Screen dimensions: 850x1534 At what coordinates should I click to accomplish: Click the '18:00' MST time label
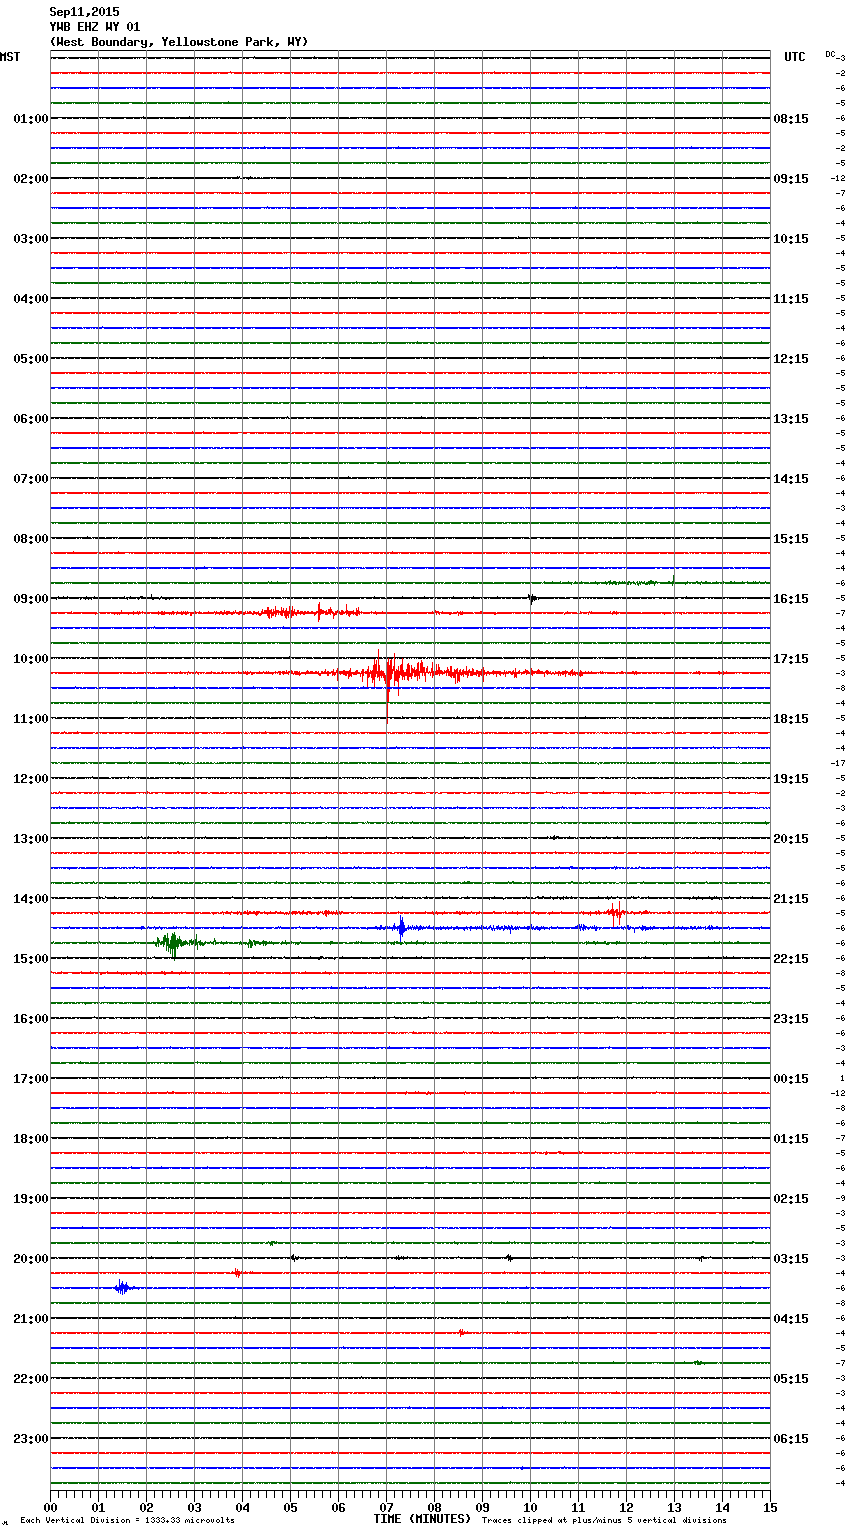pos(31,1139)
